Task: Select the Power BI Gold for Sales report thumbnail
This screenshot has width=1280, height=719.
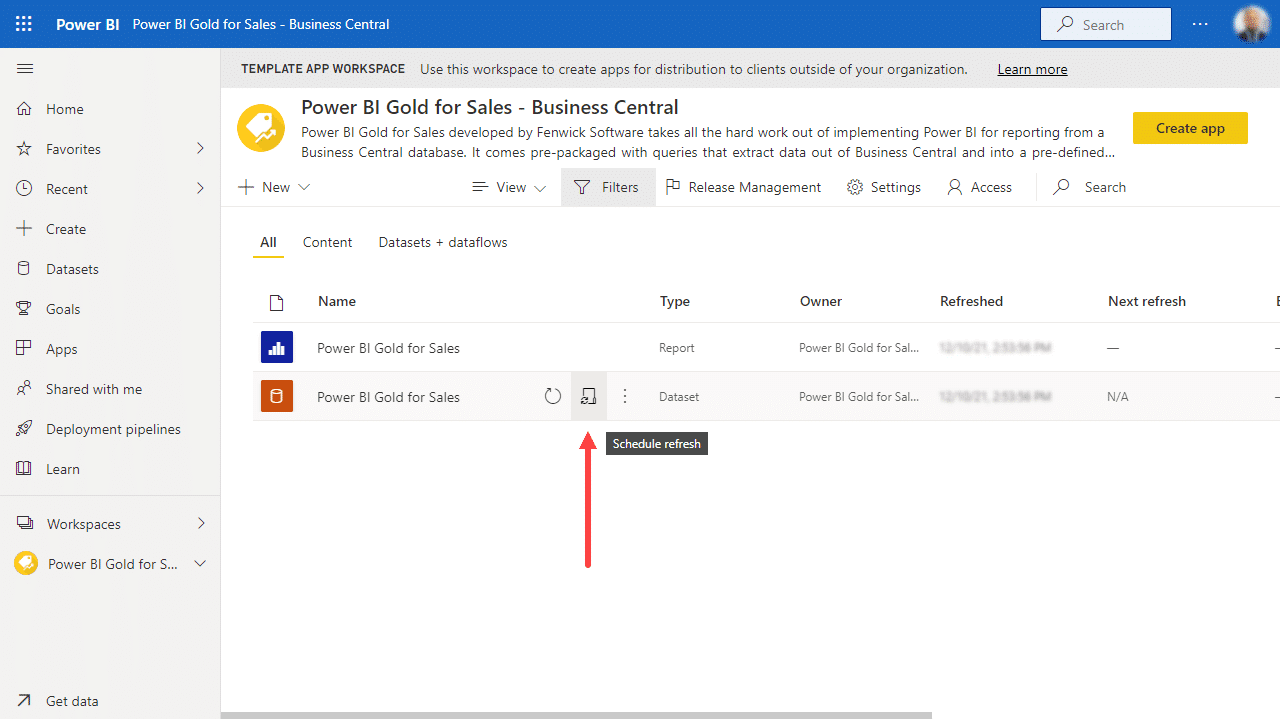Action: (x=276, y=347)
